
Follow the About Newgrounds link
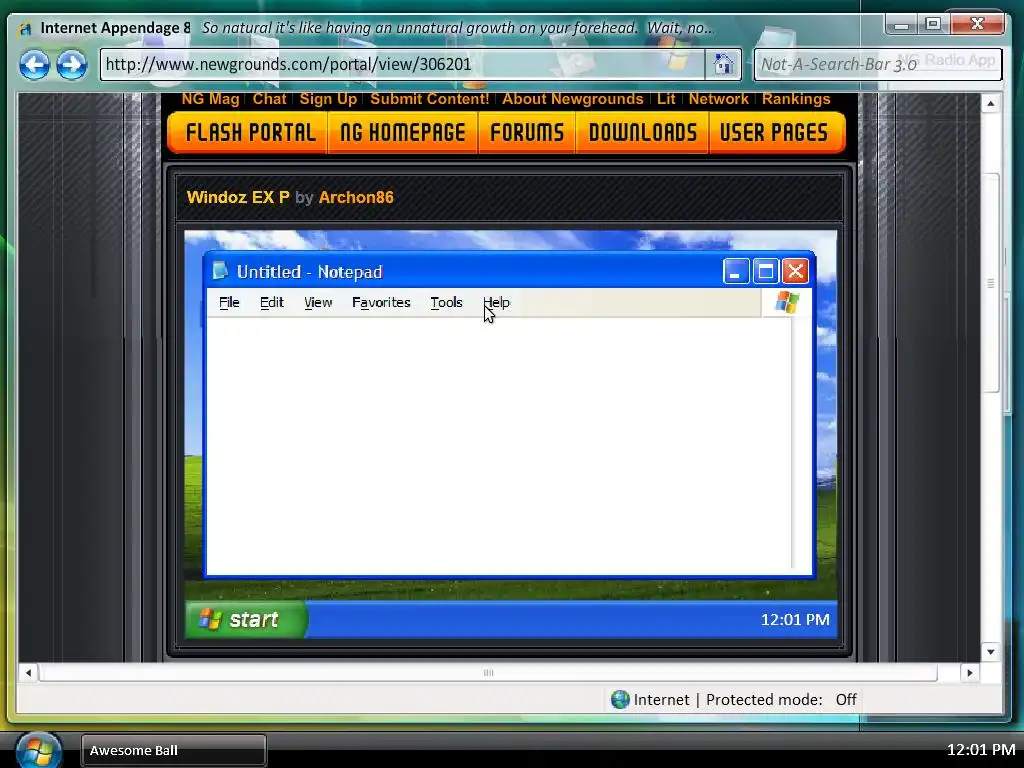click(x=573, y=99)
